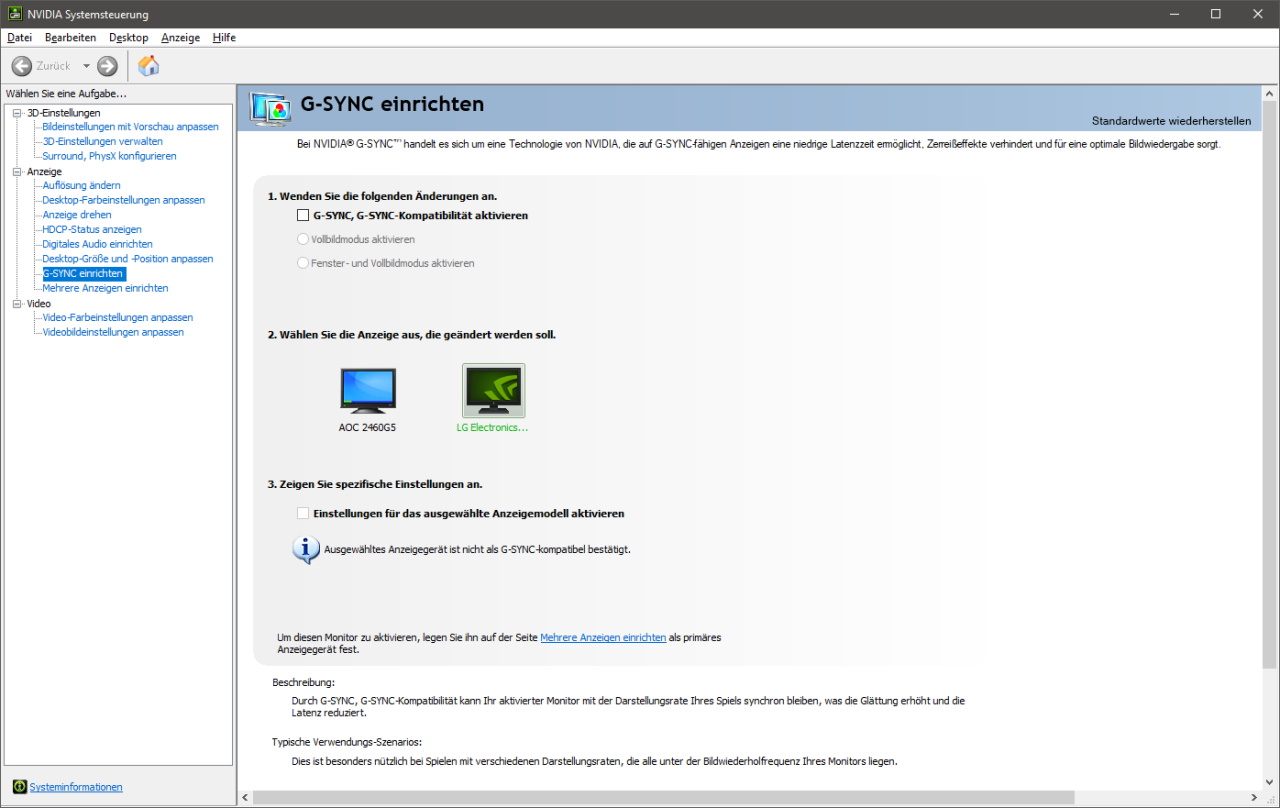Screen dimensions: 1280x808
Task: Select Fenster- und Vollbildmodus aktivieren option
Action: pos(303,263)
